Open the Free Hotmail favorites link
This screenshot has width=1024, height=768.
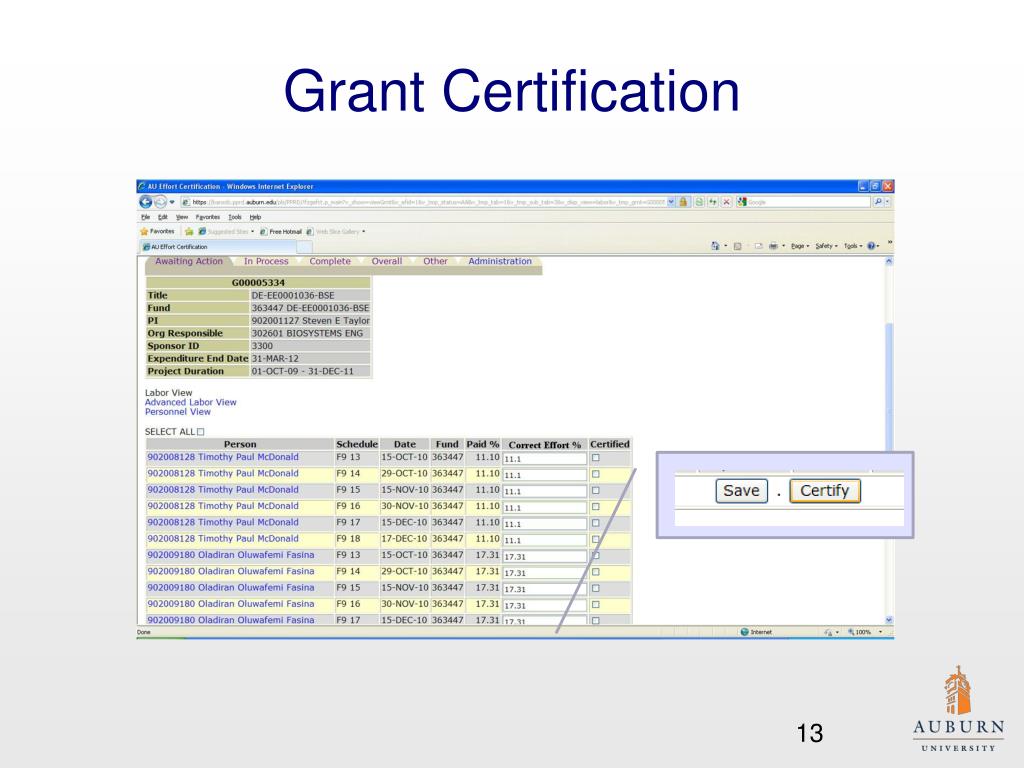pyautogui.click(x=281, y=231)
